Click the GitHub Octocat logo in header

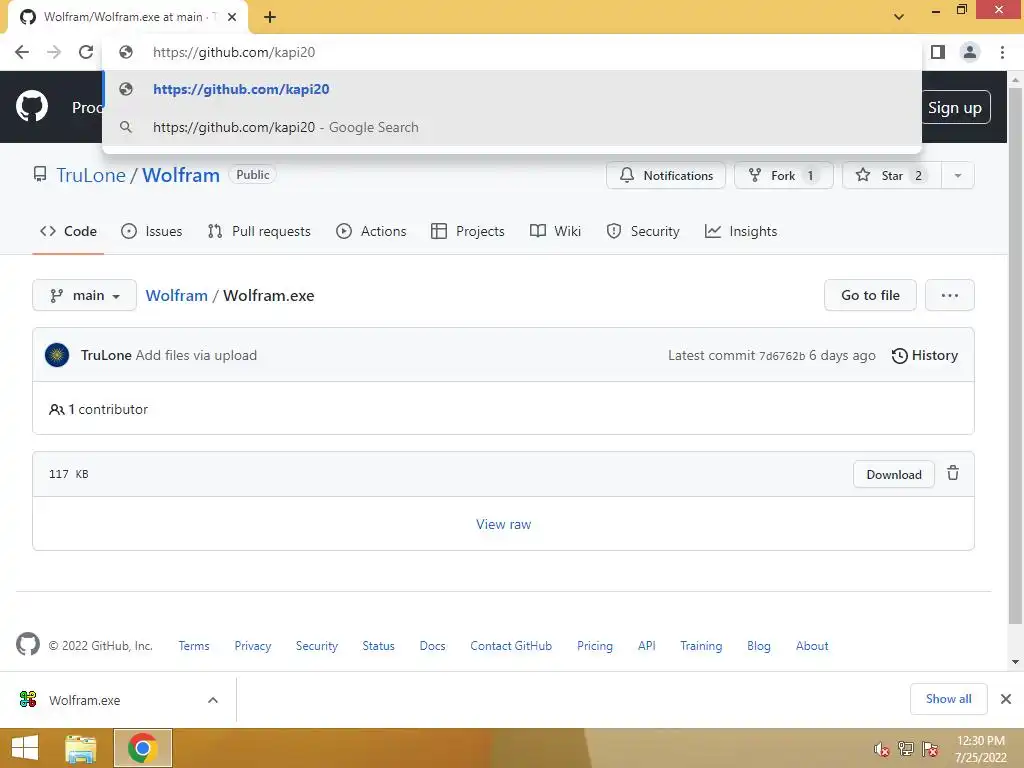pyautogui.click(x=31, y=106)
